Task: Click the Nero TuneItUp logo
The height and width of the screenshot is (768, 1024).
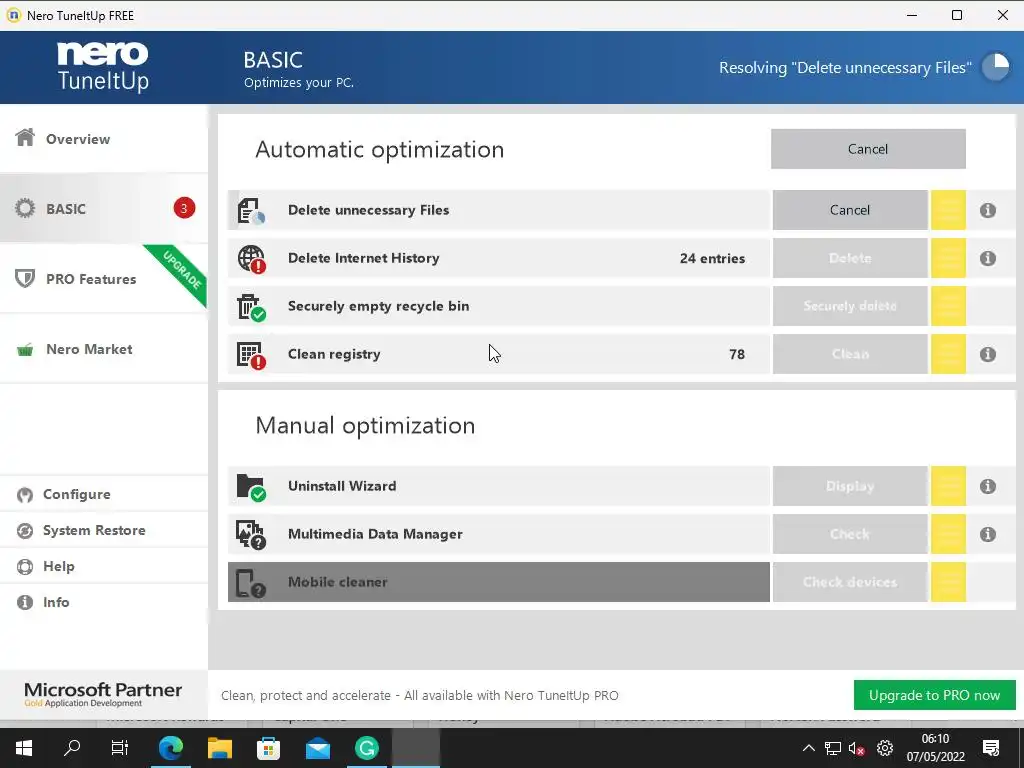Action: point(103,67)
